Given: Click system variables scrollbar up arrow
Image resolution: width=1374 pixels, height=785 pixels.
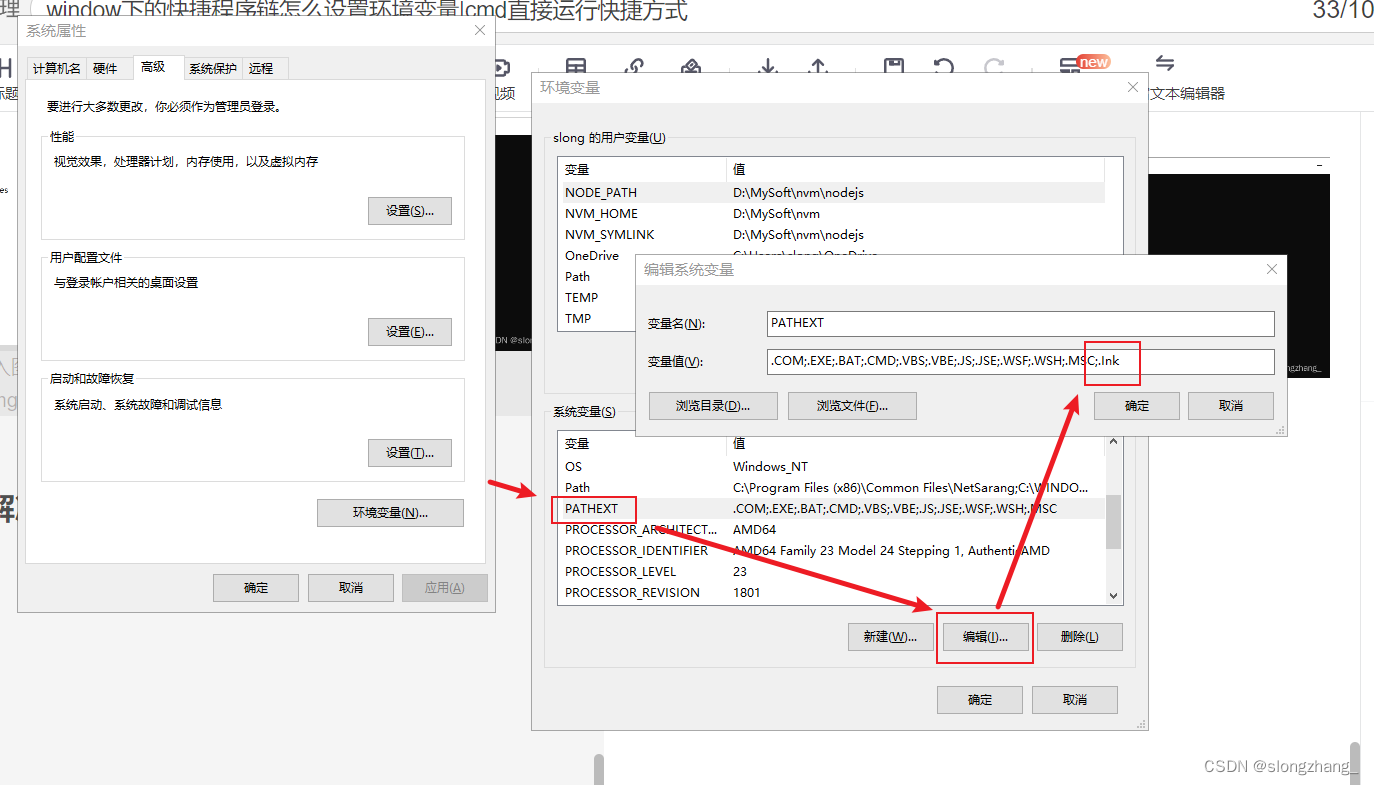Looking at the screenshot, I should click(x=1114, y=441).
